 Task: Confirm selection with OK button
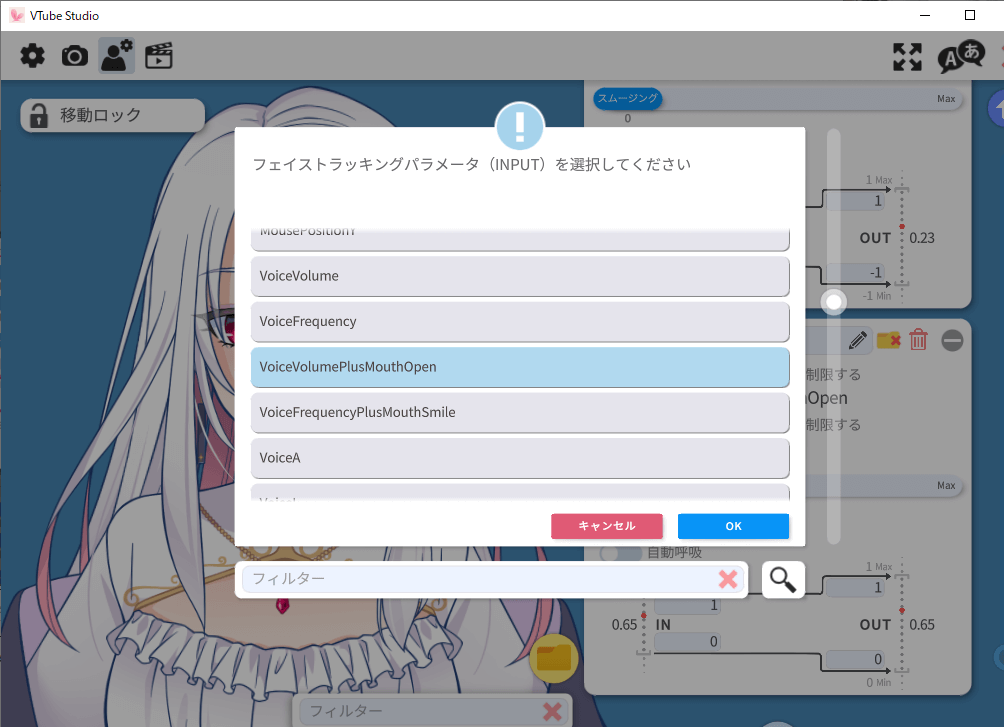733,526
